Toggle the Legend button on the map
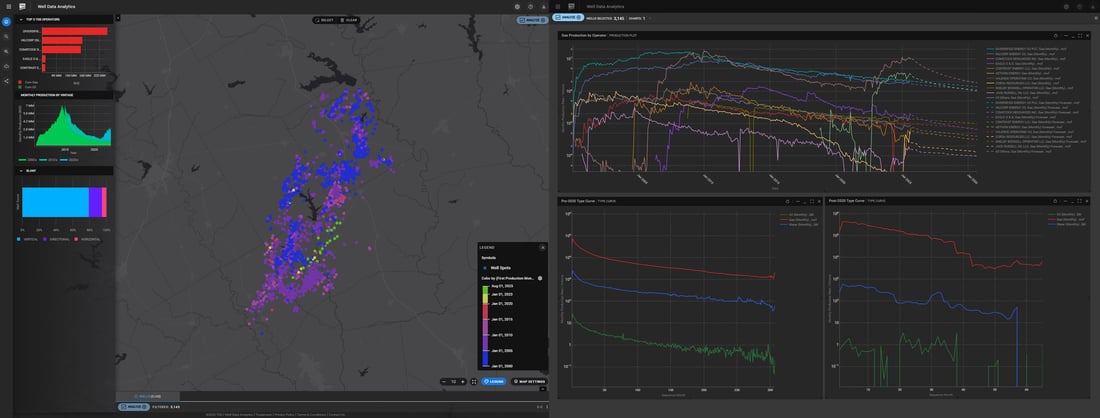Image resolution: width=1100 pixels, height=418 pixels. 493,381
